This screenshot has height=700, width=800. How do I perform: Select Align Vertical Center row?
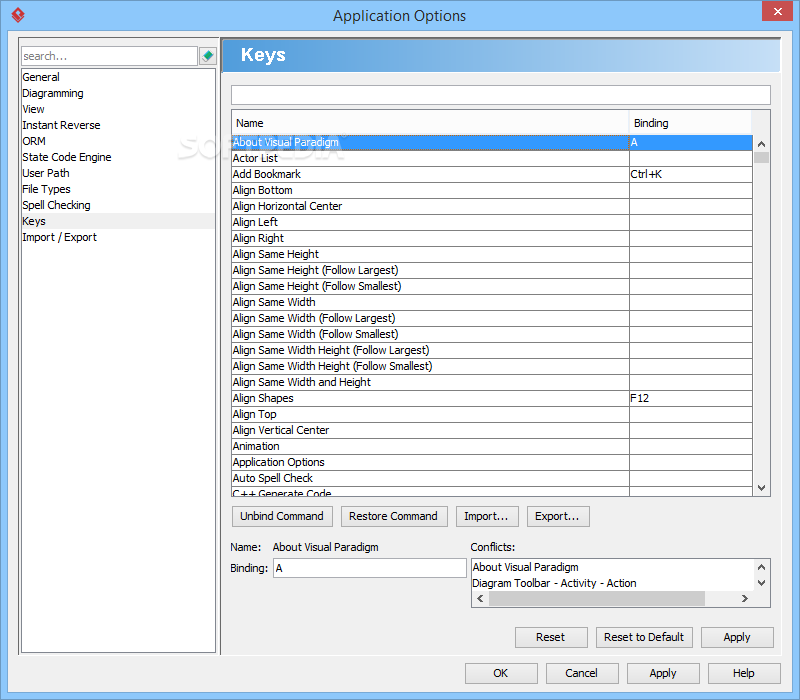click(x=492, y=430)
